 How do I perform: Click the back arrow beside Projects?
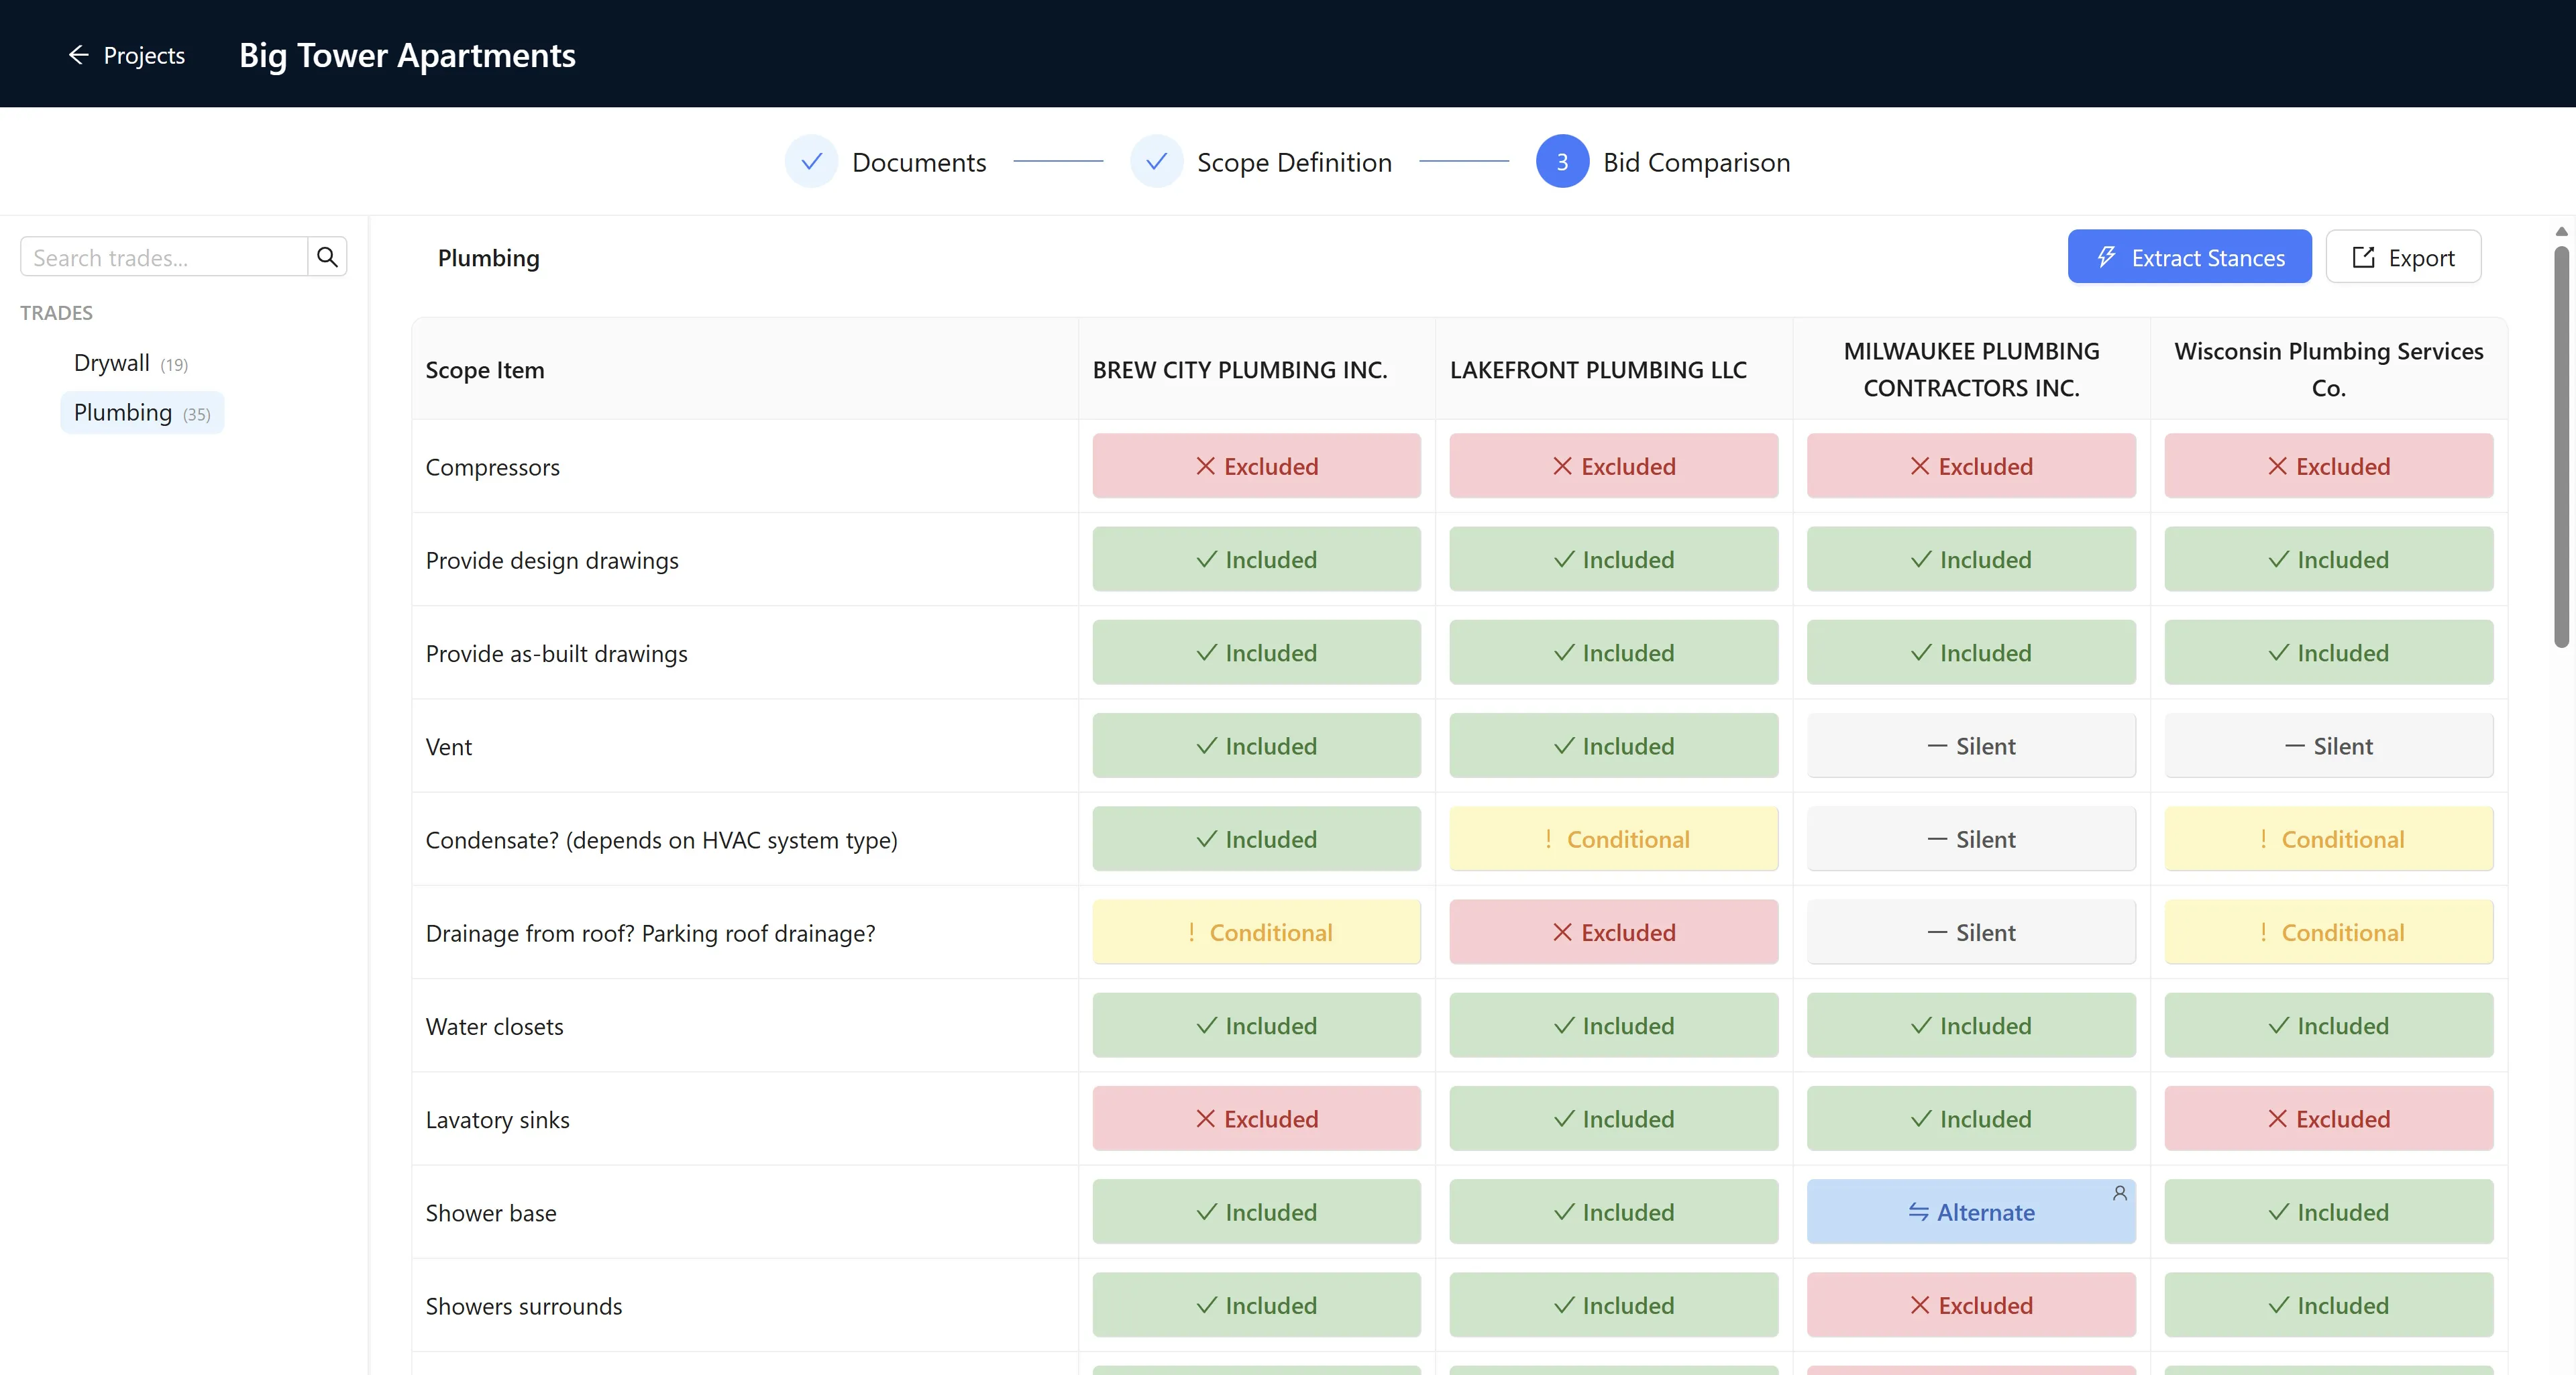tap(78, 55)
